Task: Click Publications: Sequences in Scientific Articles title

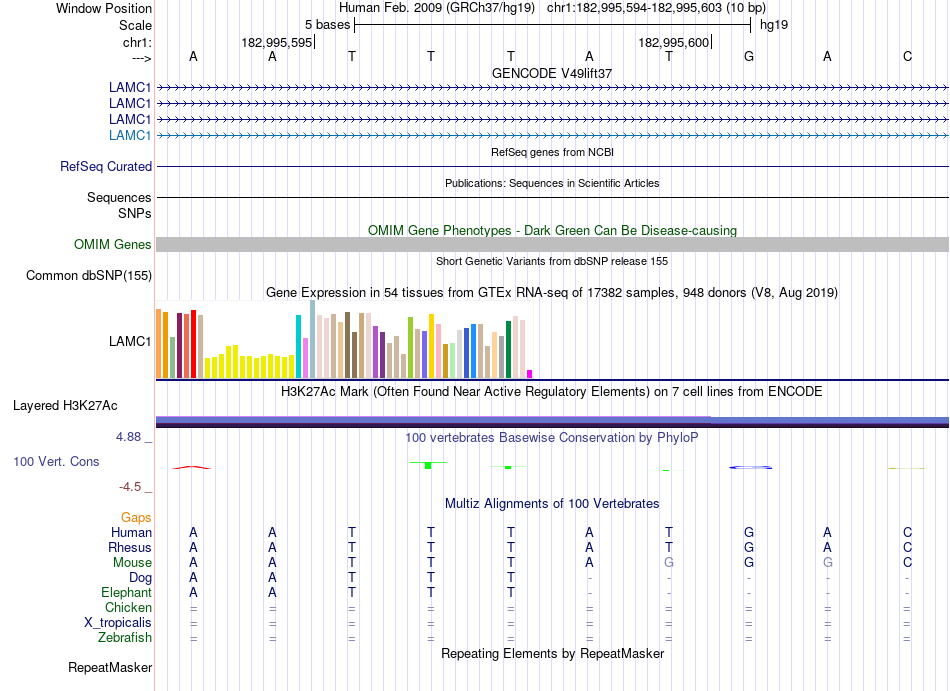Action: point(552,183)
